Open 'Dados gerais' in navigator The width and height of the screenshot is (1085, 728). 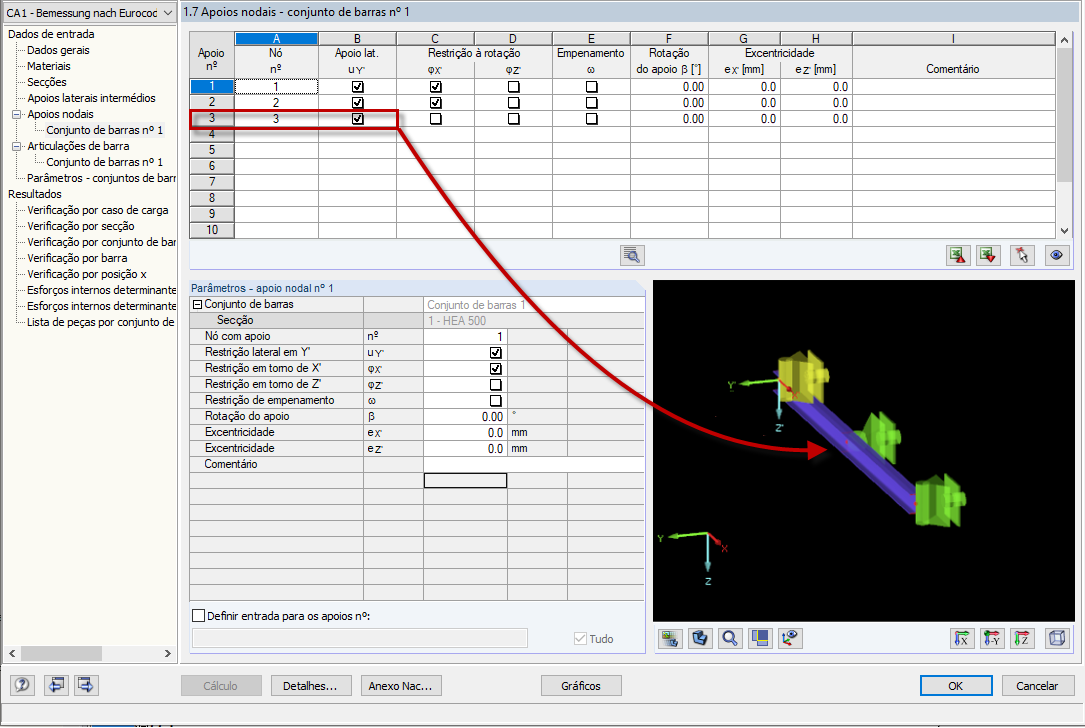[58, 51]
